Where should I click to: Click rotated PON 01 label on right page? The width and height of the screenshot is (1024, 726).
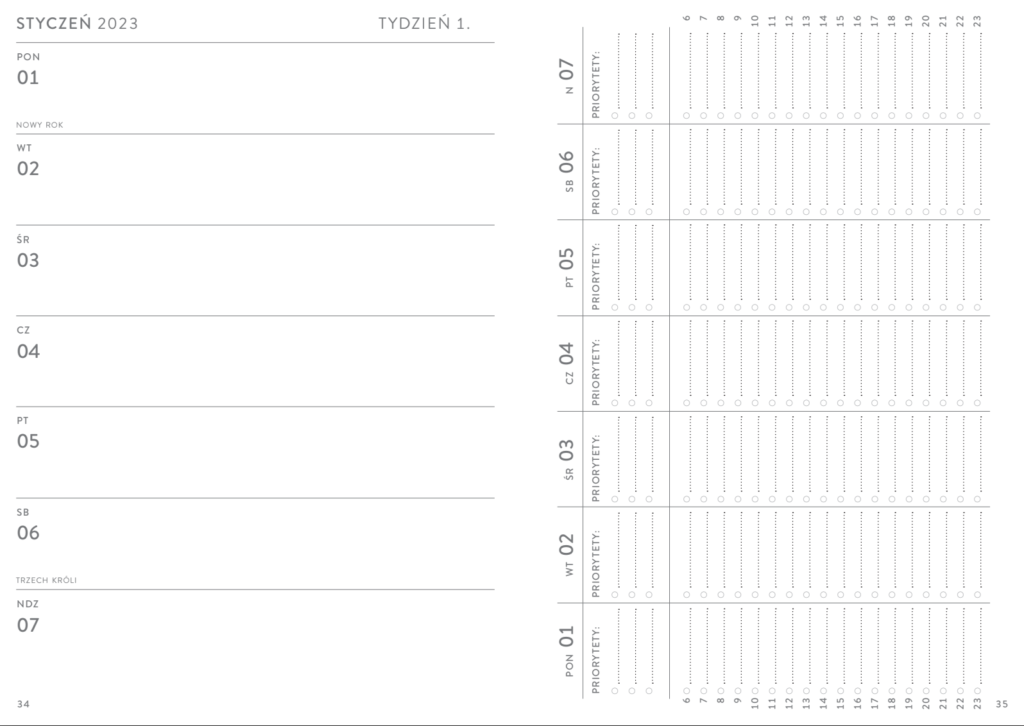click(567, 652)
